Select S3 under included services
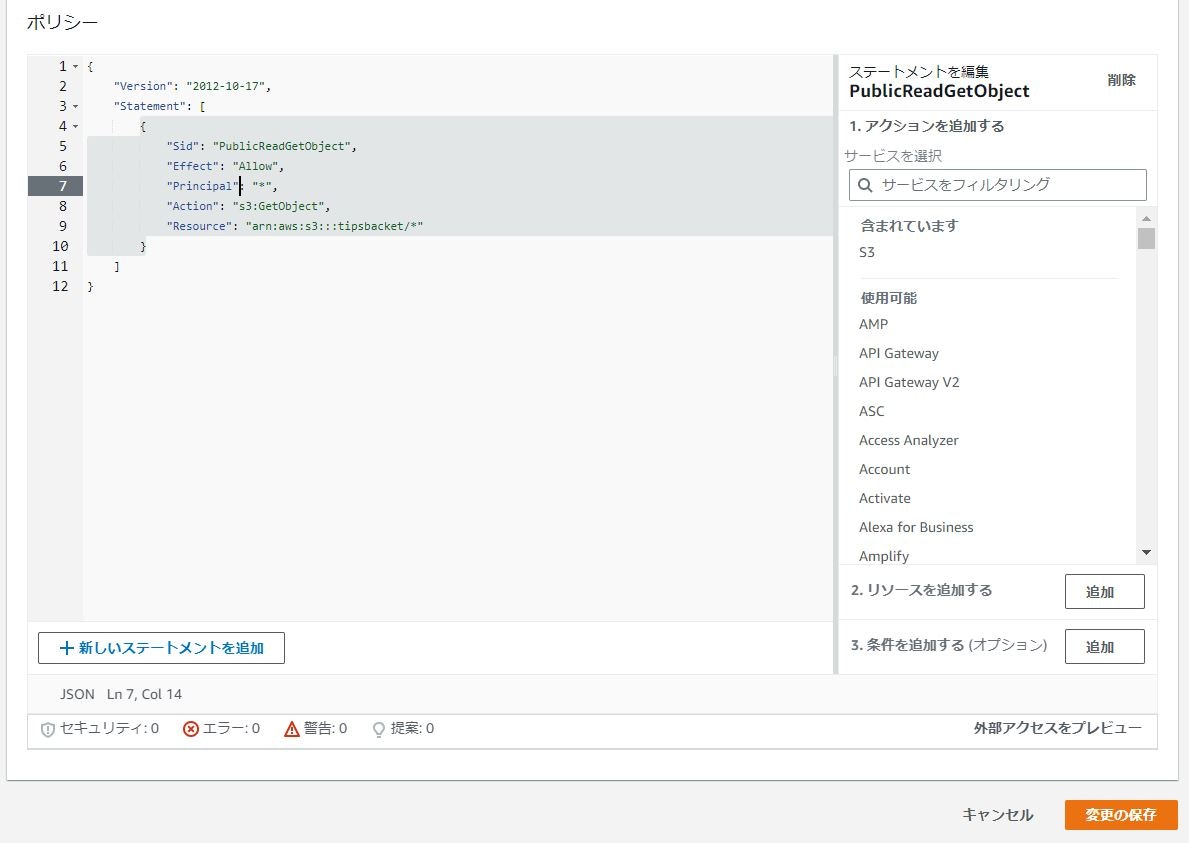 pos(867,252)
